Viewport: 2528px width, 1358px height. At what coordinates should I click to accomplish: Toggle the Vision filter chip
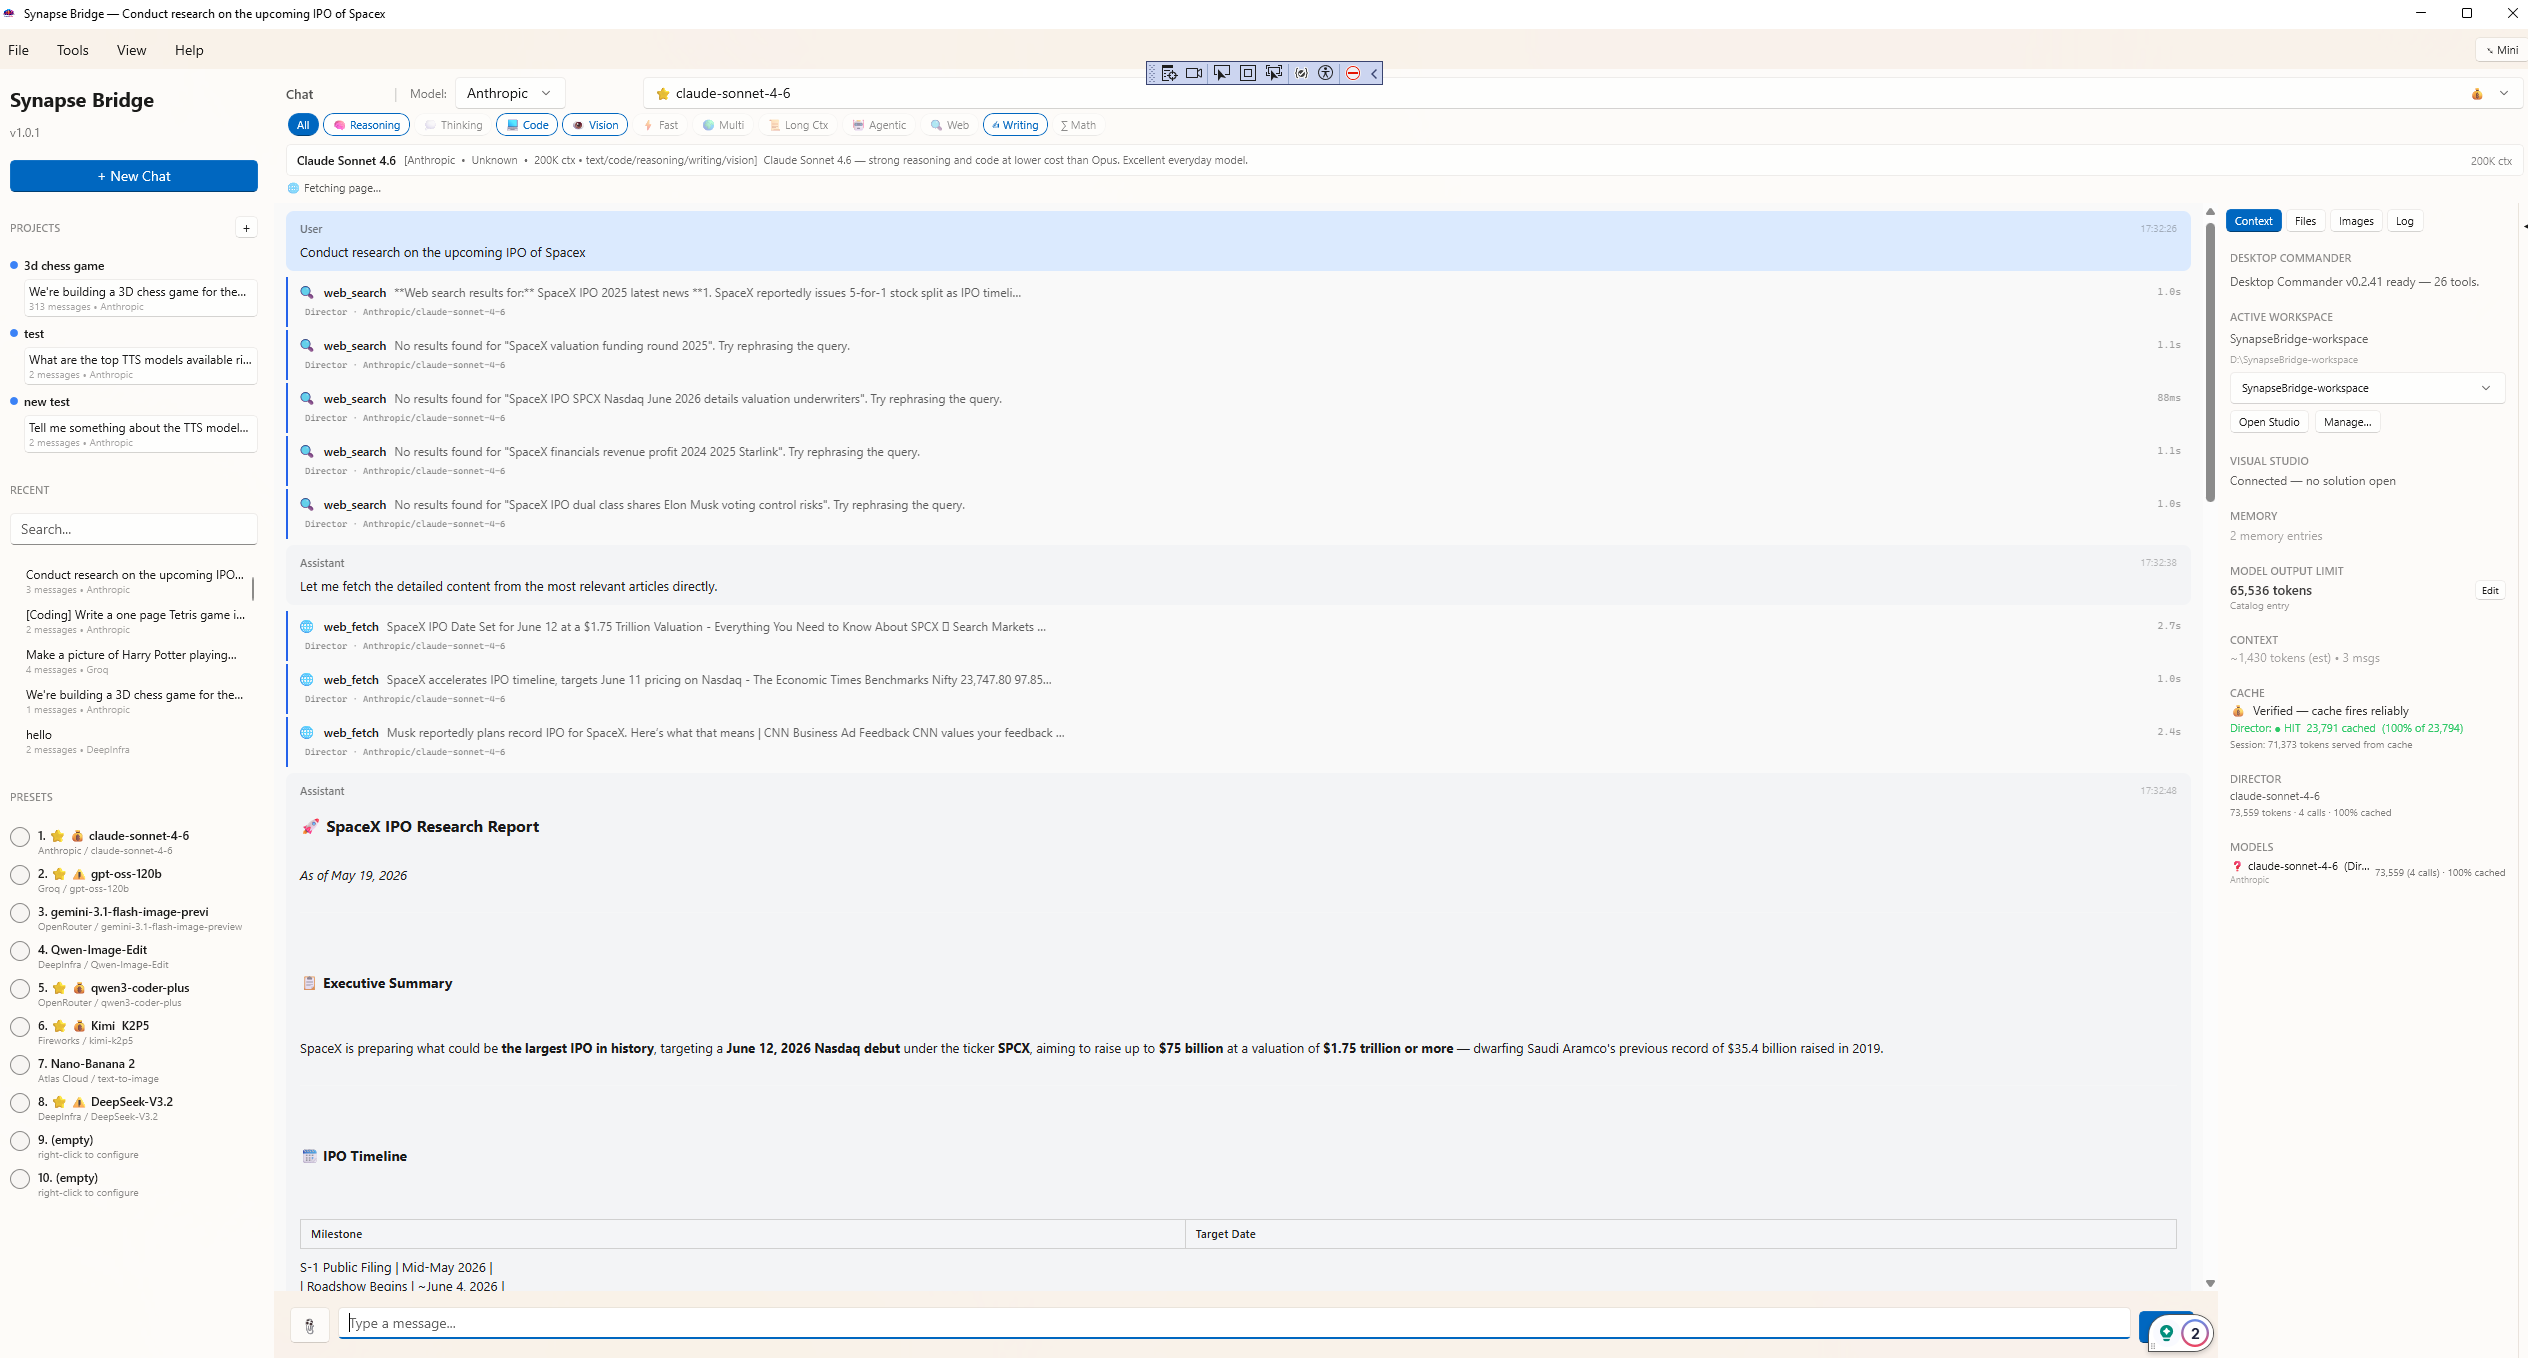(x=595, y=125)
